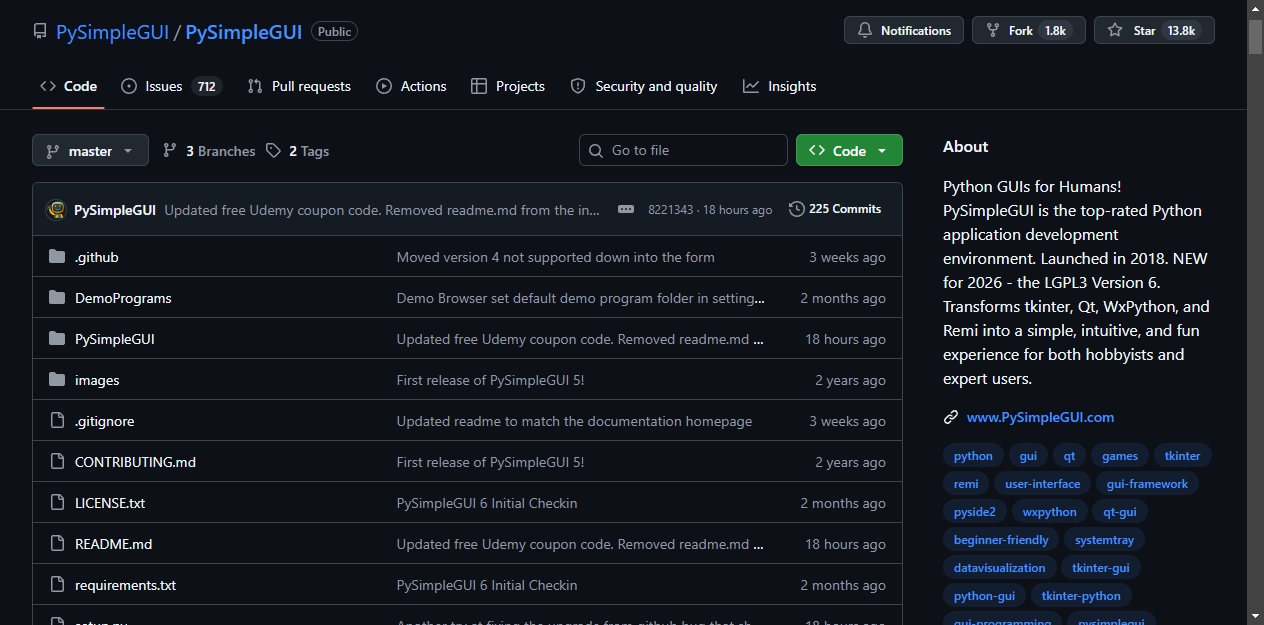Open the Projects tab

pyautogui.click(x=508, y=86)
